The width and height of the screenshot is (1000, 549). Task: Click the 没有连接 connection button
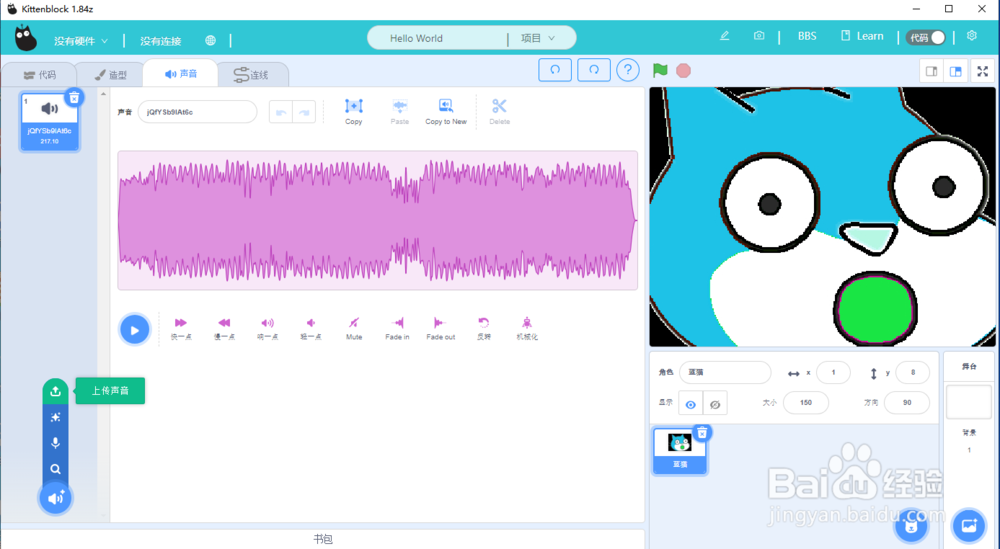coord(161,41)
